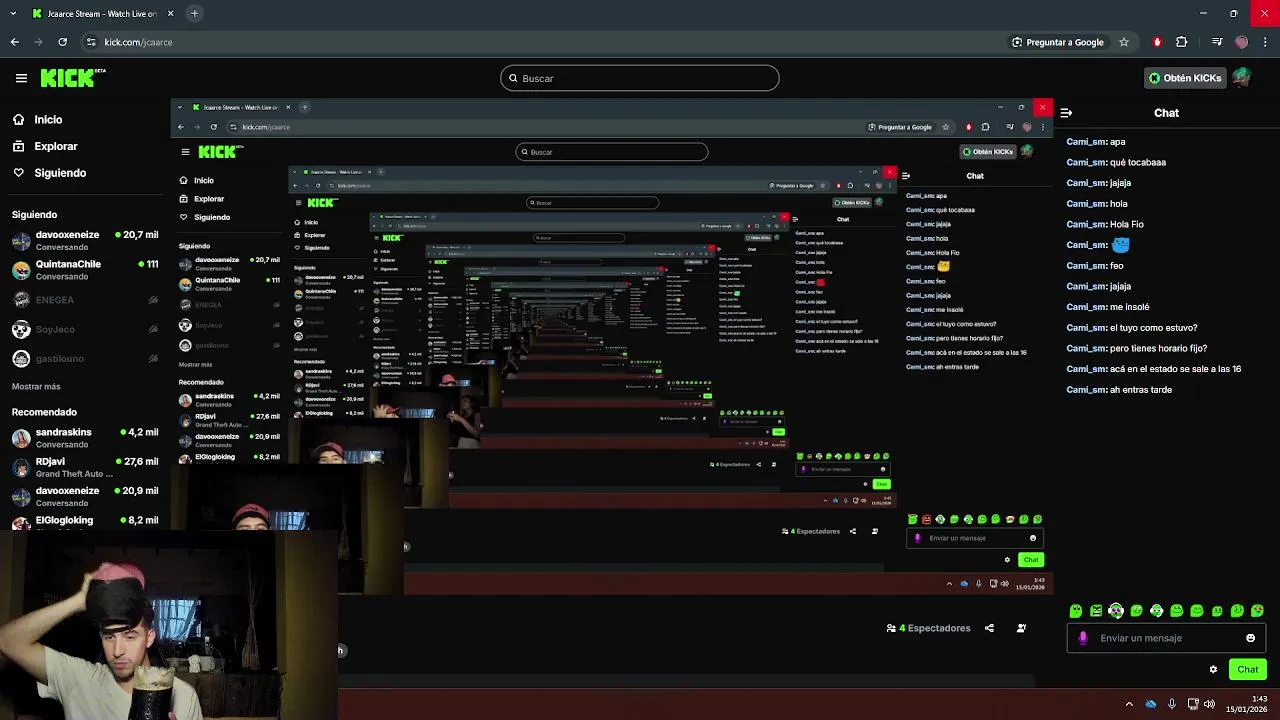Insert the last heart-eyes emote in the outer emote row
This screenshot has width=1280, height=720.
[1257, 611]
